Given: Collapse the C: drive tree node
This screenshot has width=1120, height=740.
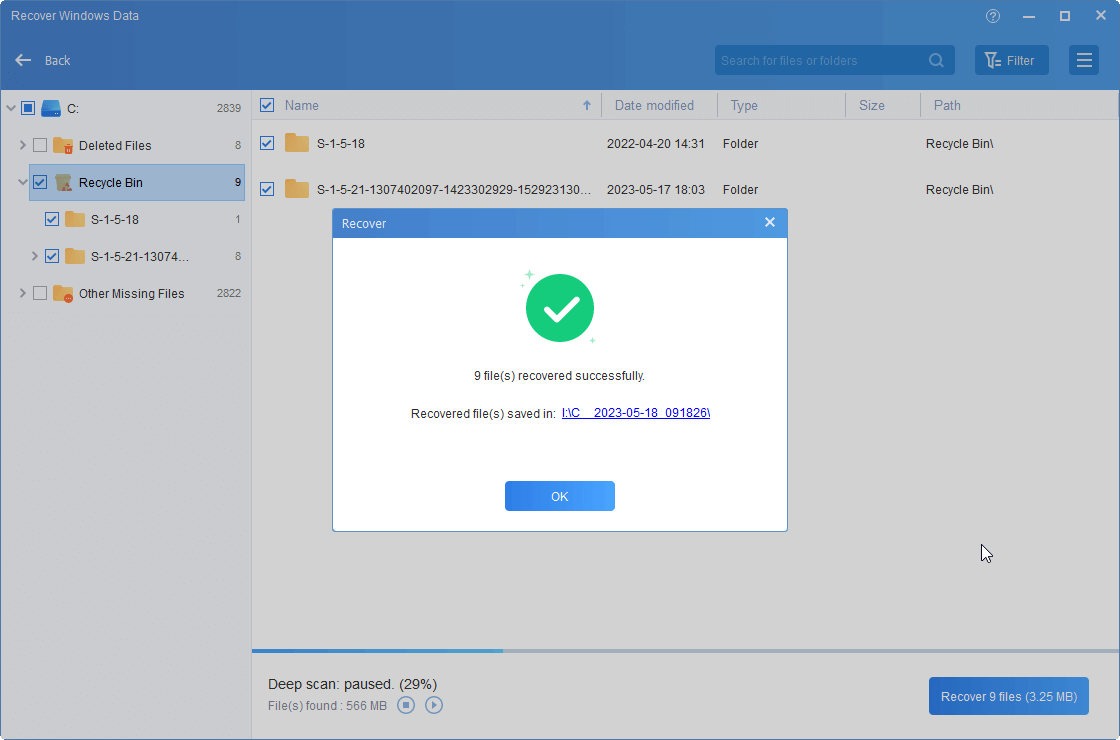Looking at the screenshot, I should 11,109.
